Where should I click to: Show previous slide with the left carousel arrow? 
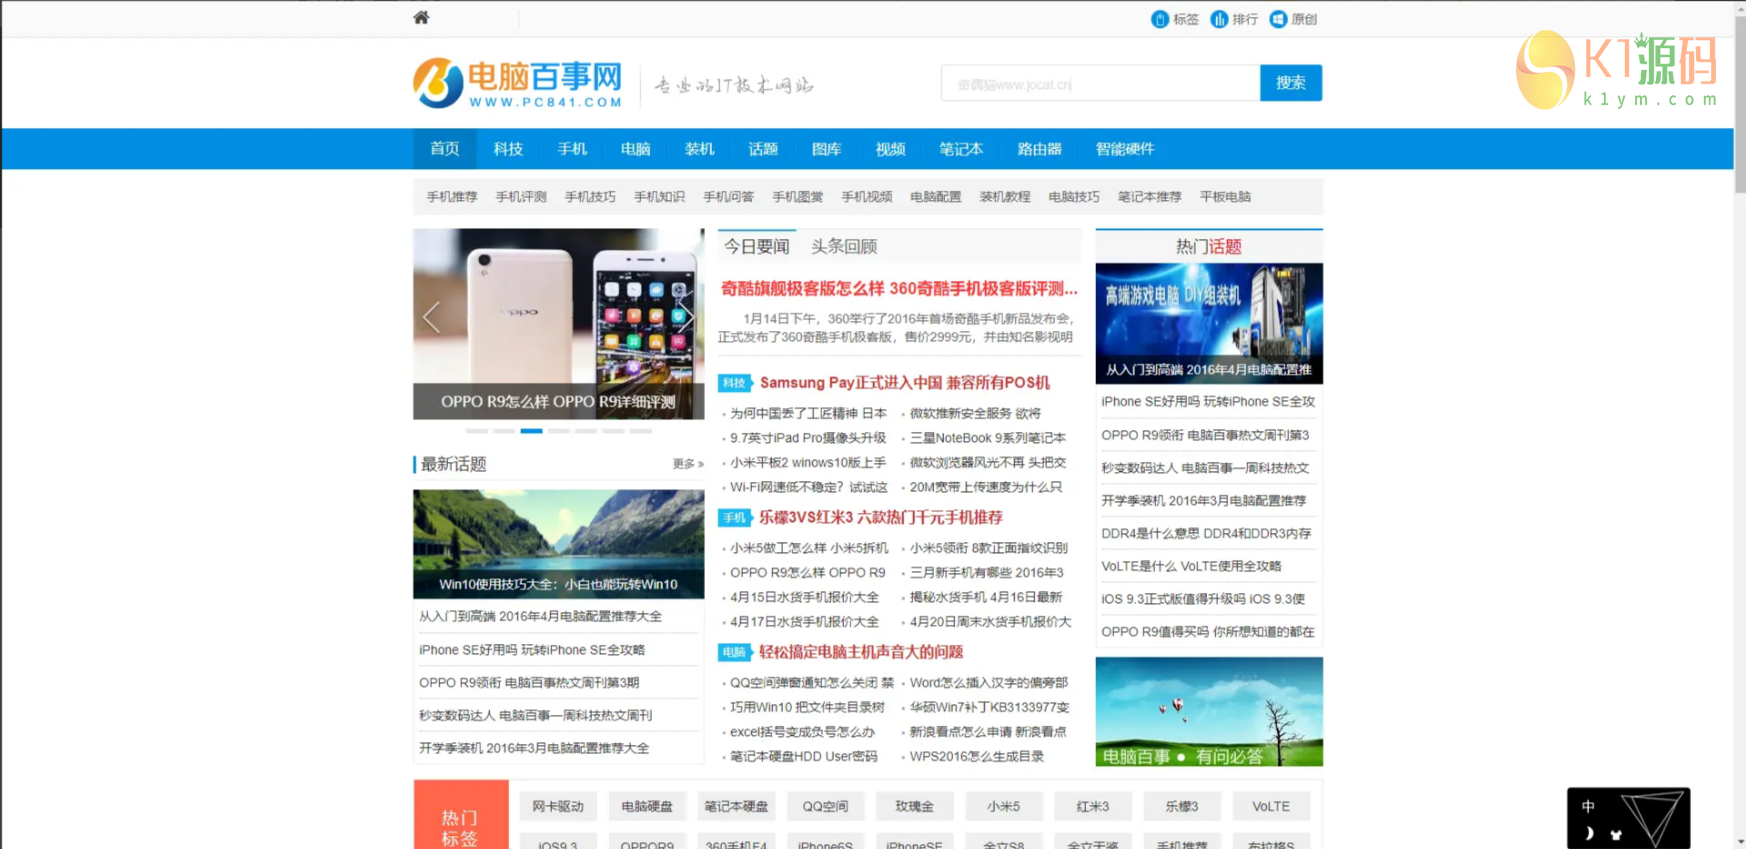point(431,317)
